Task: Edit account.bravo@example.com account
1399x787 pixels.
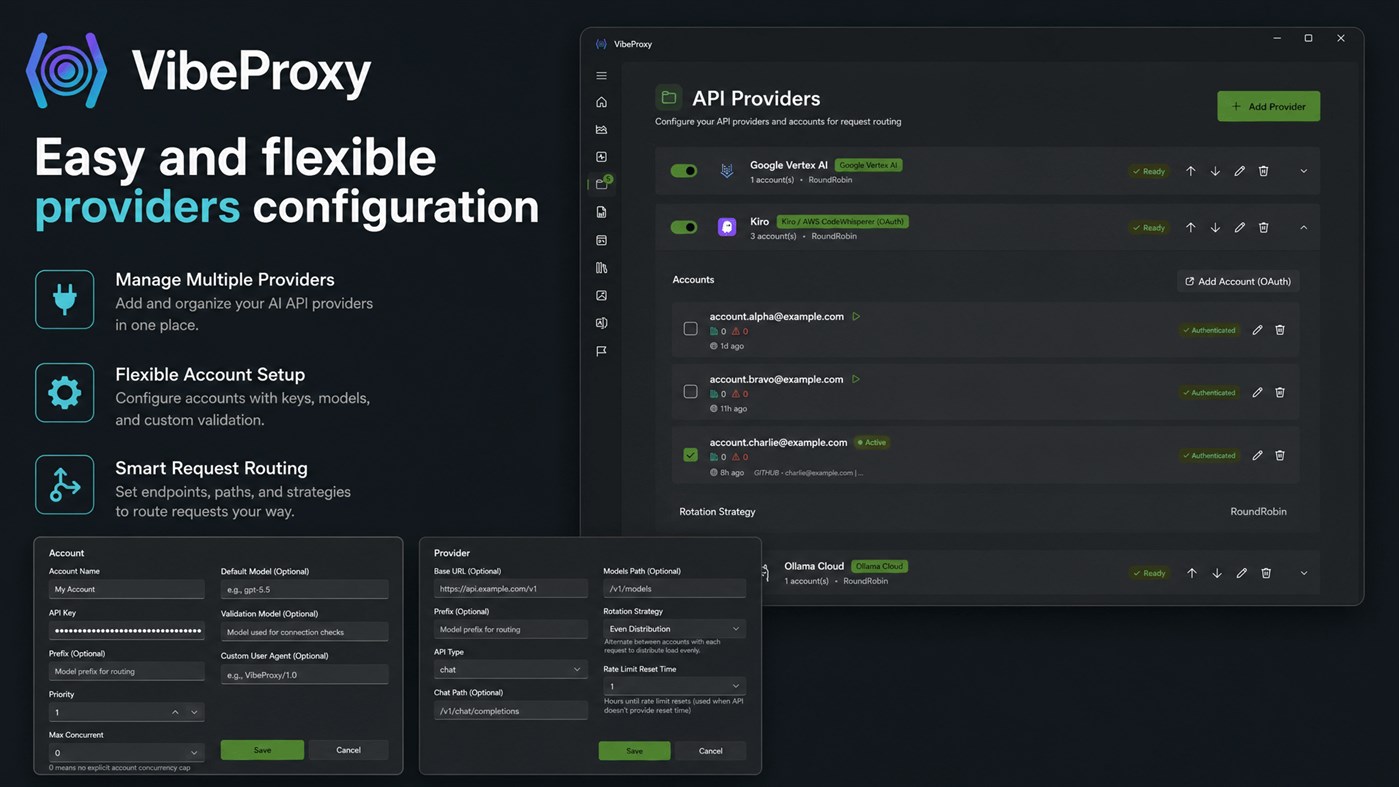Action: 1257,392
